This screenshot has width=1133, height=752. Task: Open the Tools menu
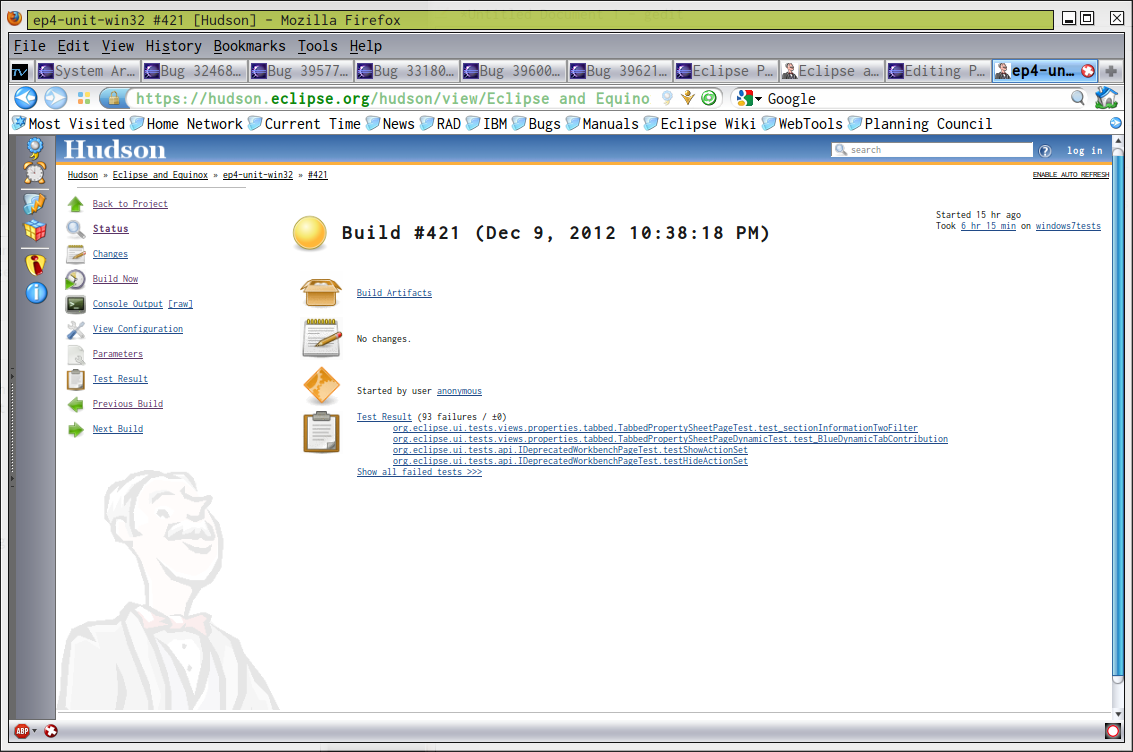click(318, 46)
